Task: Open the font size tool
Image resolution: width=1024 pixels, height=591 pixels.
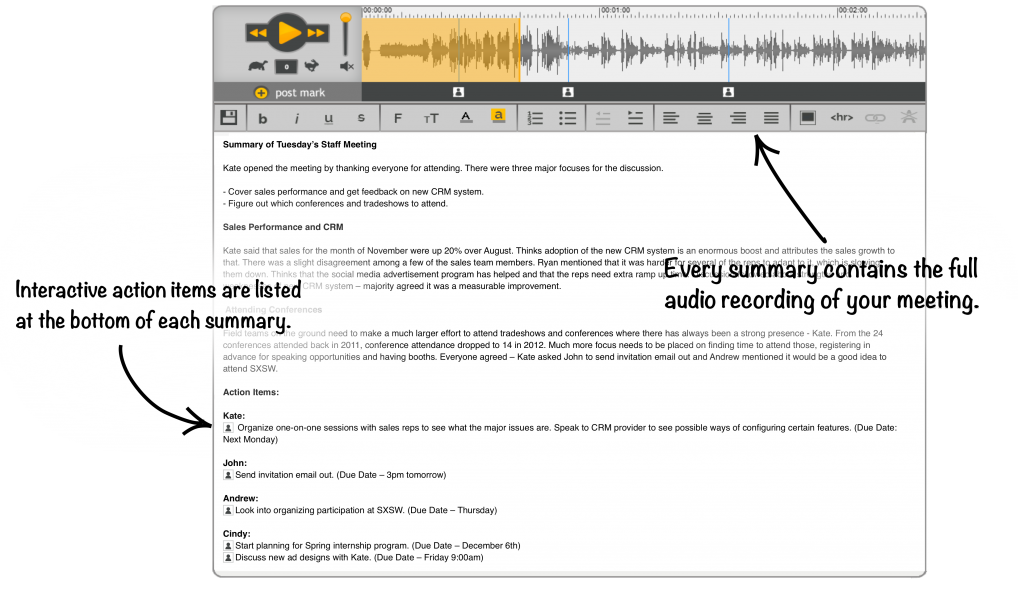Action: (x=431, y=118)
